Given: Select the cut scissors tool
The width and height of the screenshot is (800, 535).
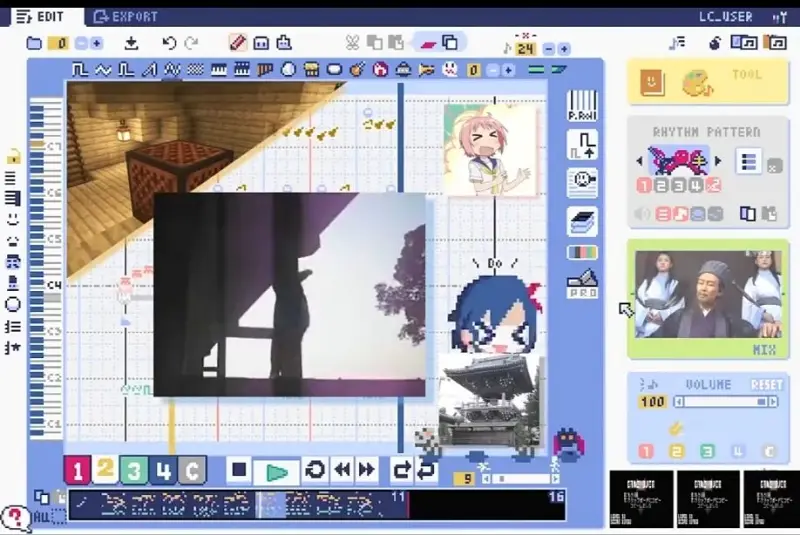Looking at the screenshot, I should (x=352, y=43).
